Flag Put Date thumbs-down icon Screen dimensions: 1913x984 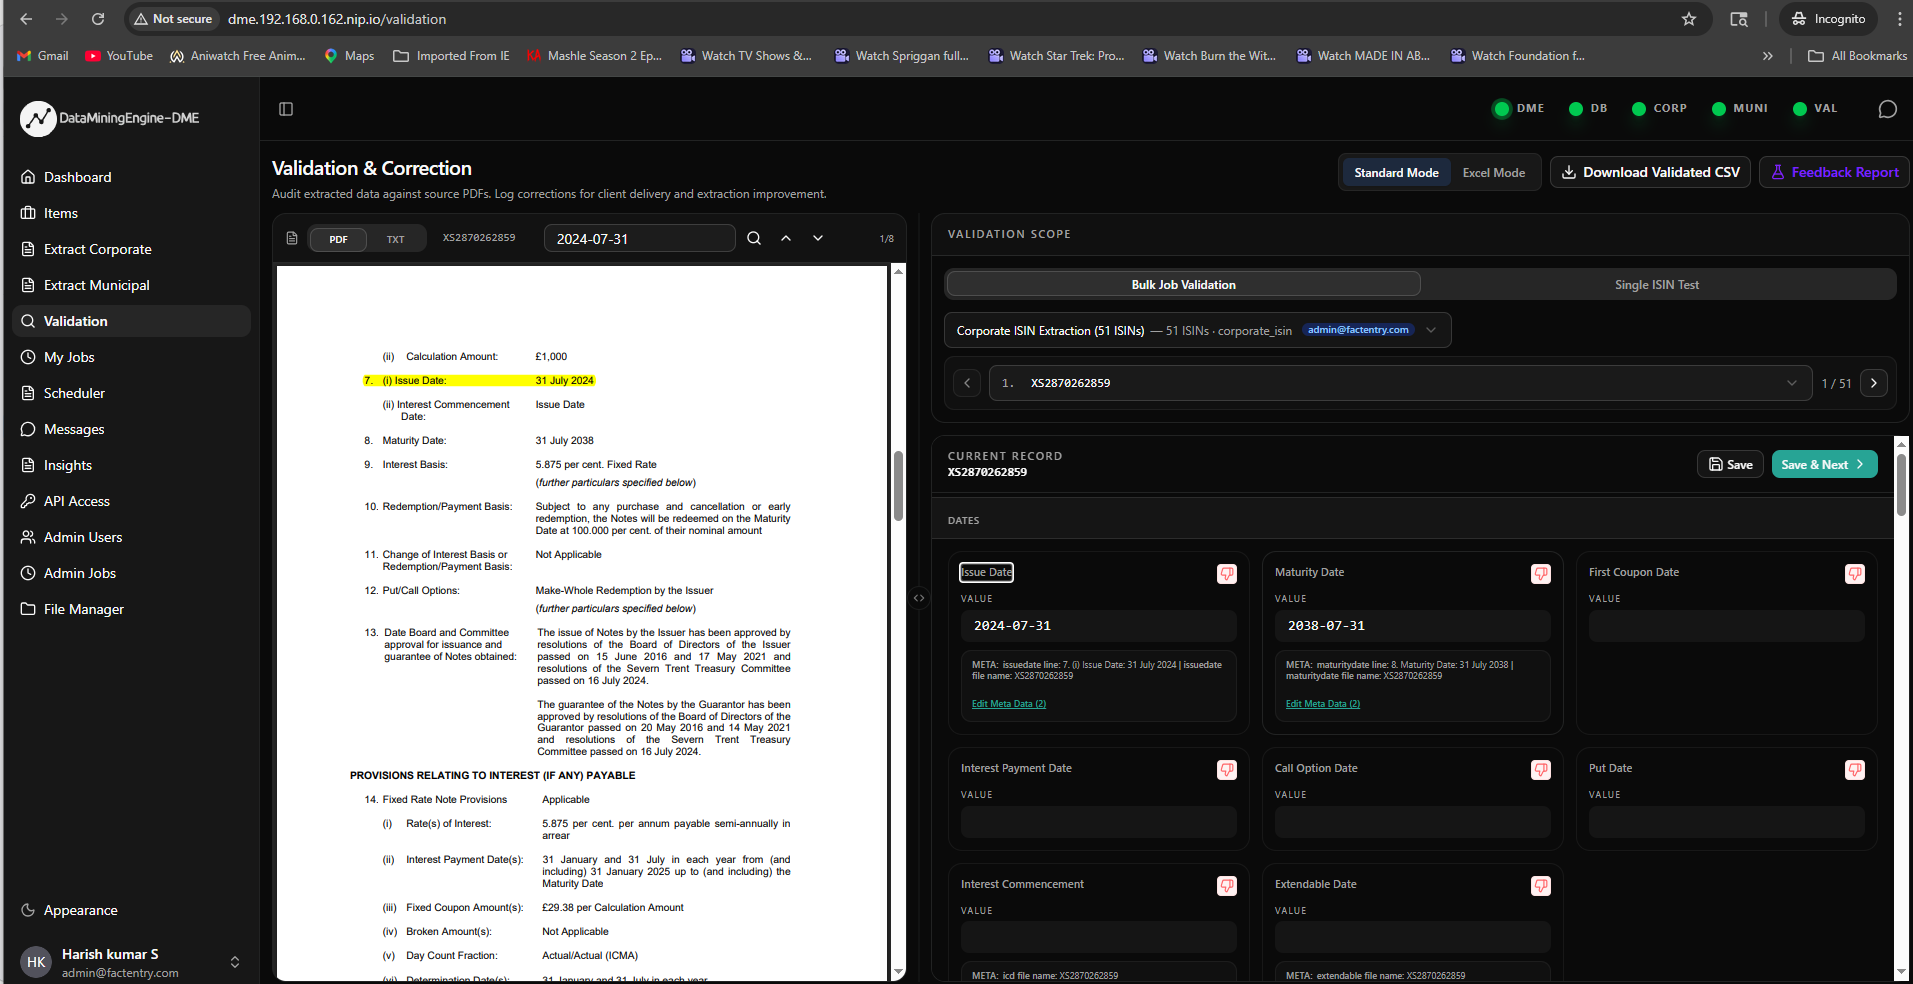coord(1855,769)
